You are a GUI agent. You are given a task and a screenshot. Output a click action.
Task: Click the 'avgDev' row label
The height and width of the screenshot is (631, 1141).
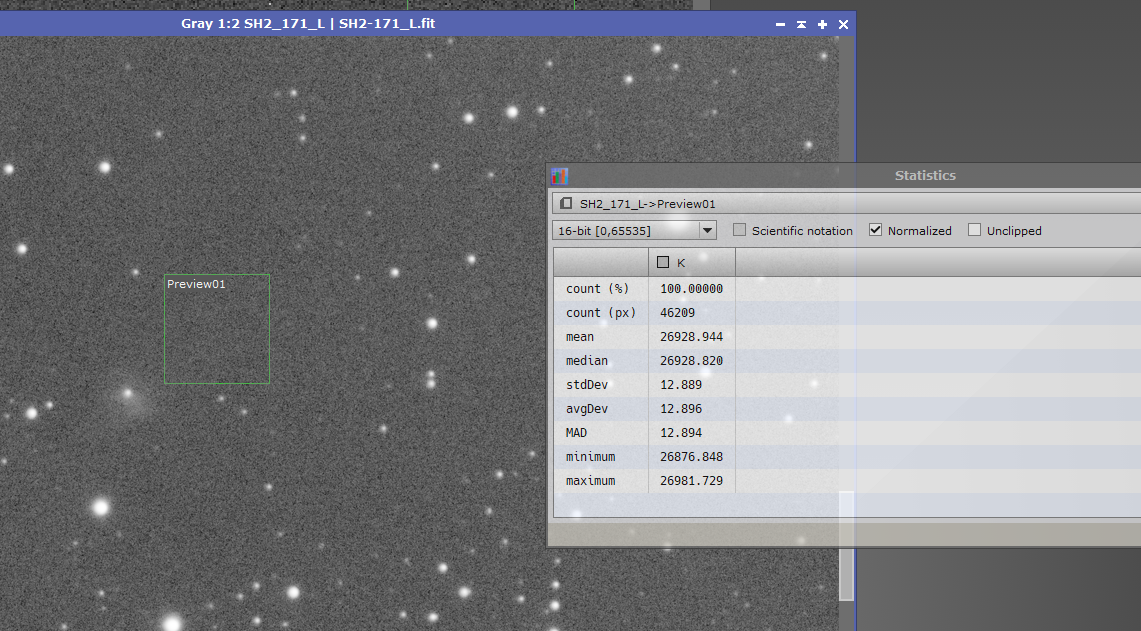587,409
